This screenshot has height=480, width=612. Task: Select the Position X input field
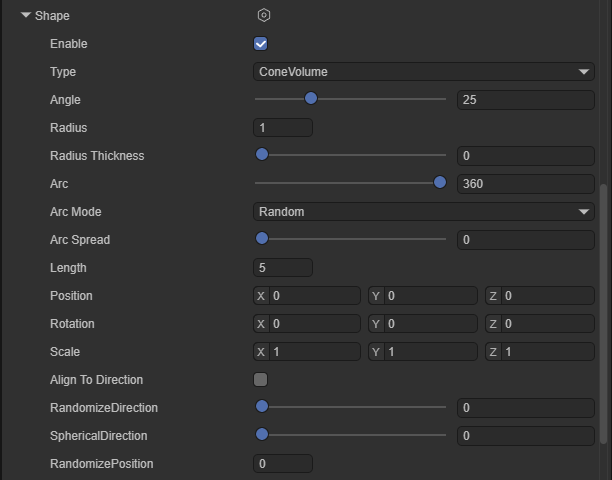click(314, 296)
